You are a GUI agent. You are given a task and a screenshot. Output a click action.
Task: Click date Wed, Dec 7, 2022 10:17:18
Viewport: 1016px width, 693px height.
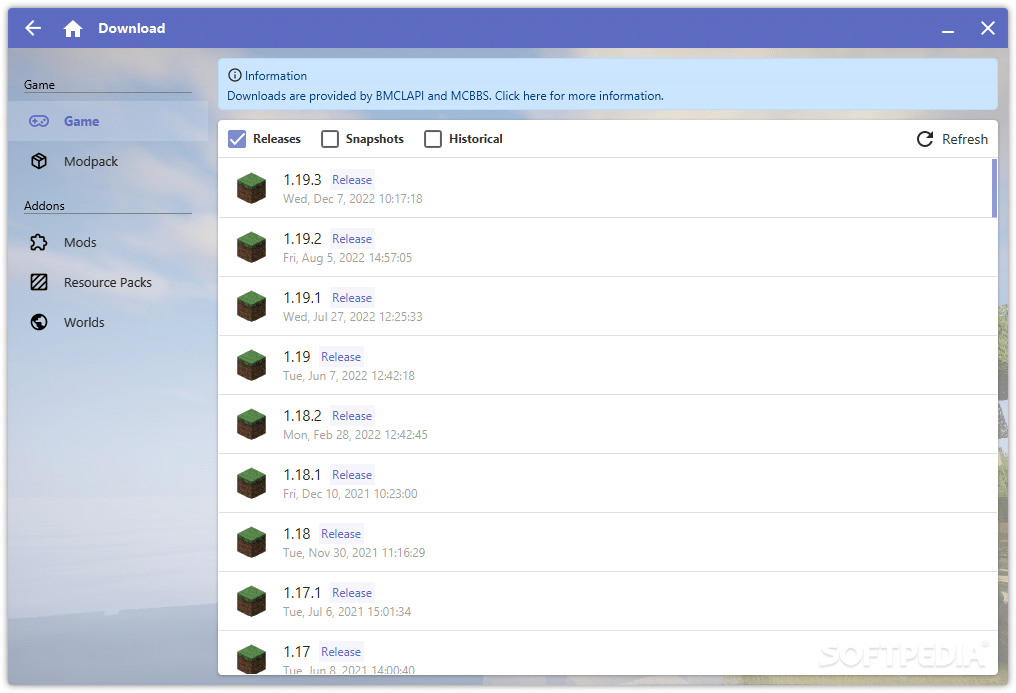[x=352, y=199]
